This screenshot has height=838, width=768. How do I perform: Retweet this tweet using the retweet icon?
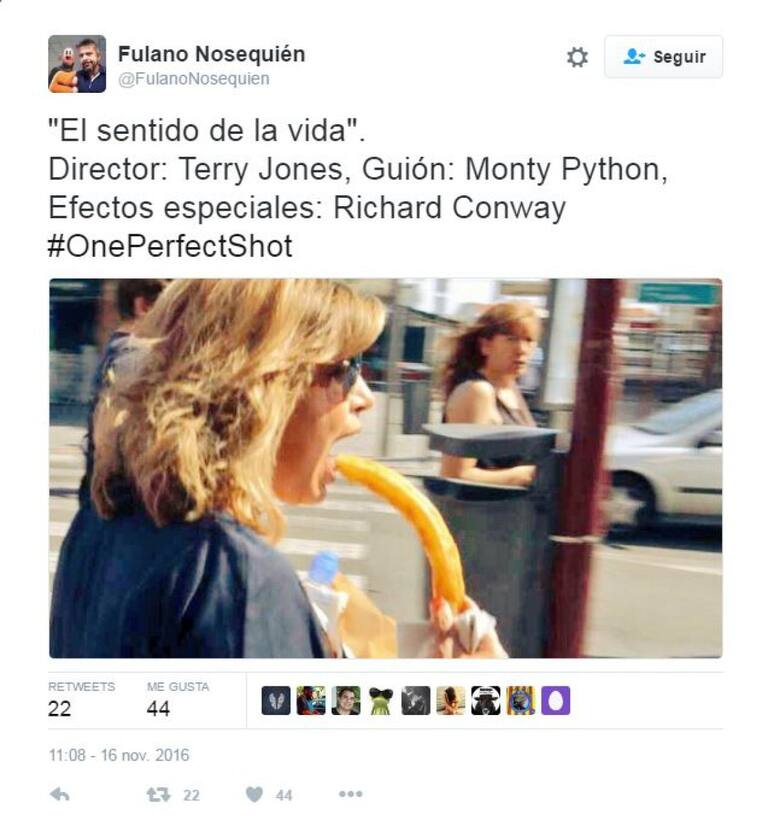[159, 794]
